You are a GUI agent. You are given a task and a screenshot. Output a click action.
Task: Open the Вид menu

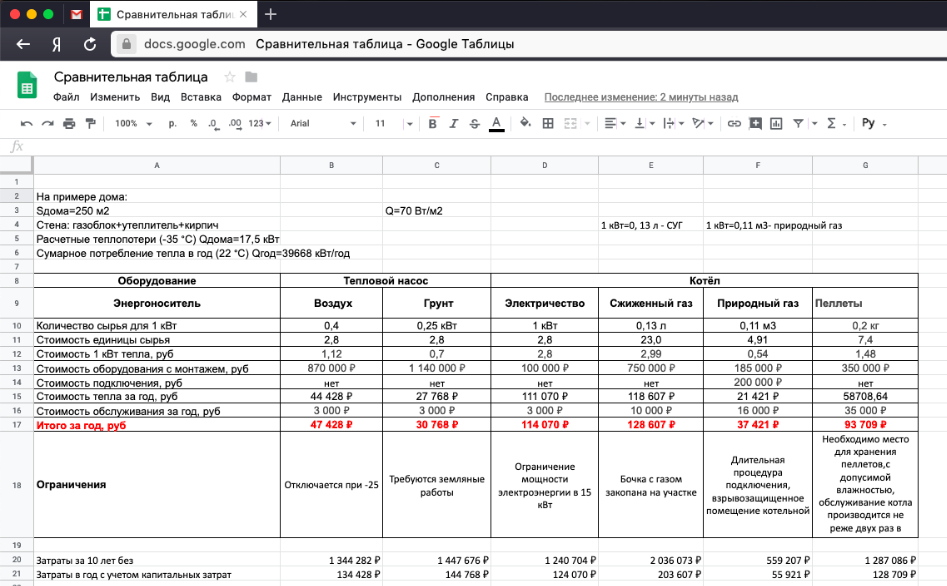[x=160, y=97]
